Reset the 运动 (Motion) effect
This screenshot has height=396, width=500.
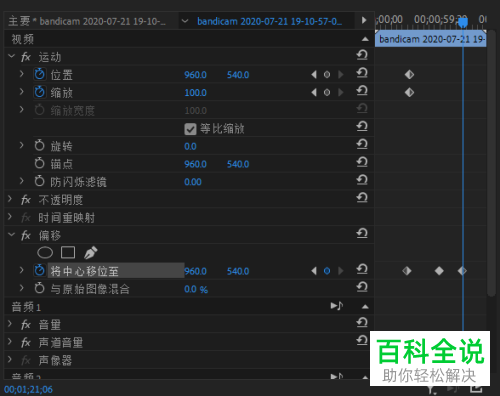point(362,55)
